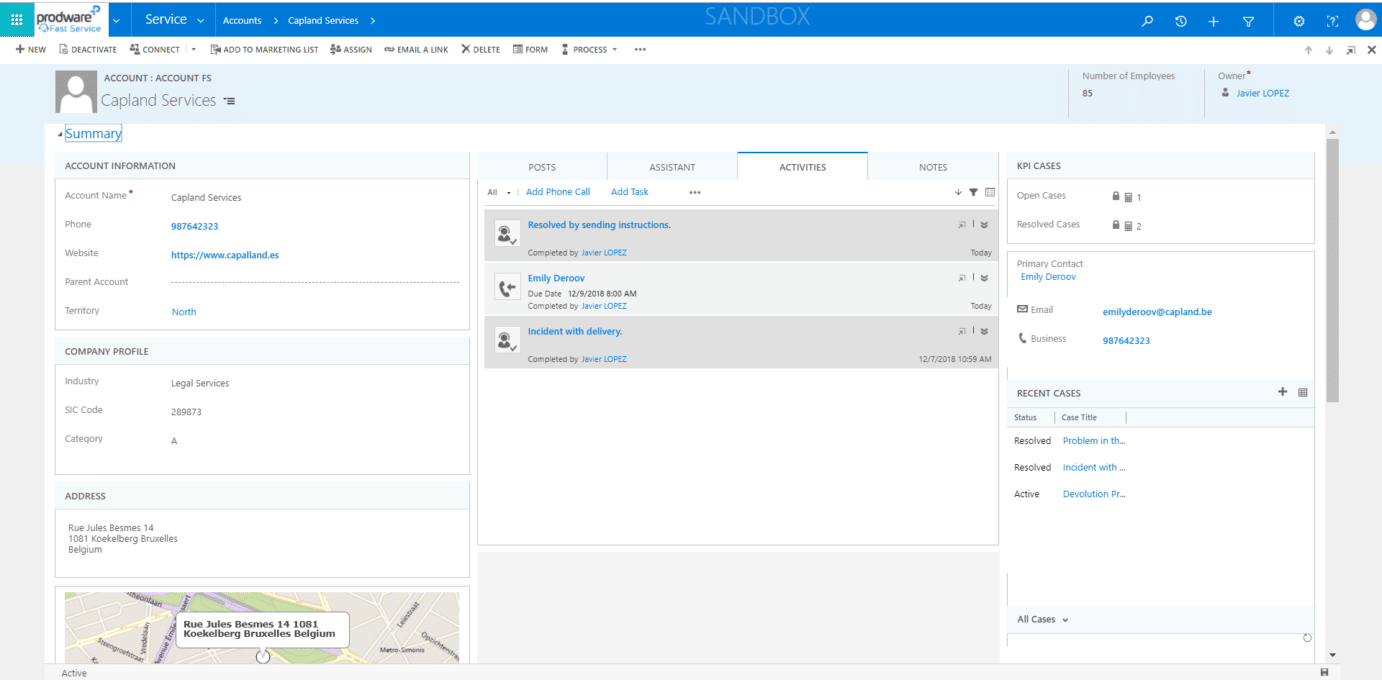The height and width of the screenshot is (680, 1382).
Task: Click CONNECT in the command bar
Action: coord(155,49)
